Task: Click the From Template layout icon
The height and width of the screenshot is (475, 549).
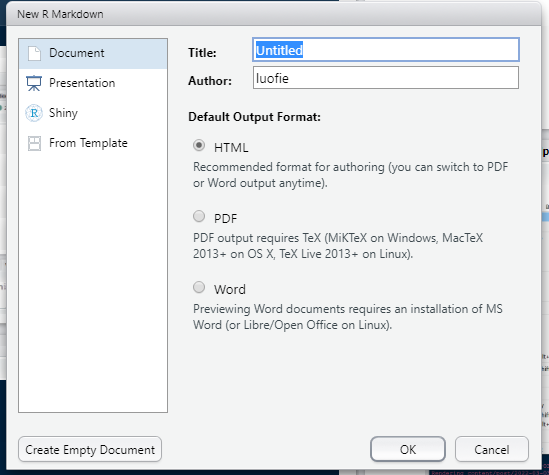Action: [34, 143]
